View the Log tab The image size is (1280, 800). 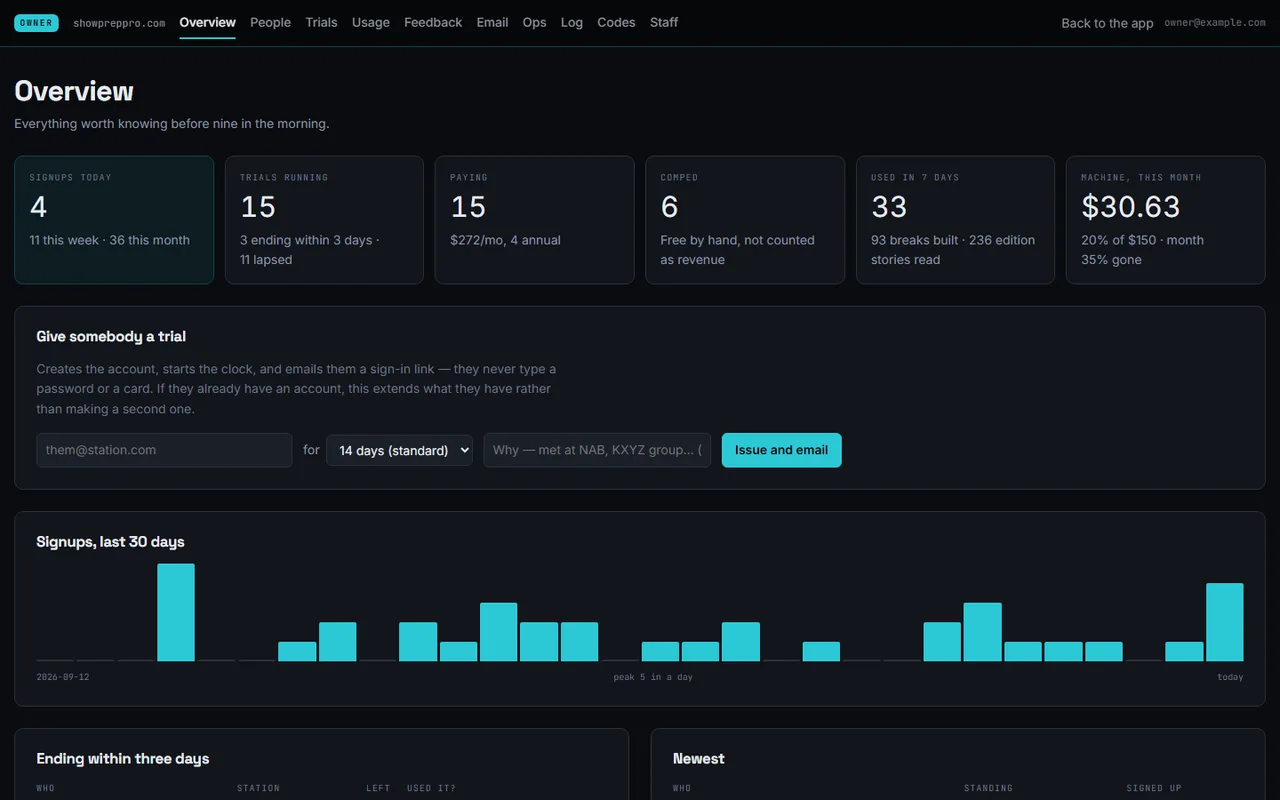click(x=572, y=22)
